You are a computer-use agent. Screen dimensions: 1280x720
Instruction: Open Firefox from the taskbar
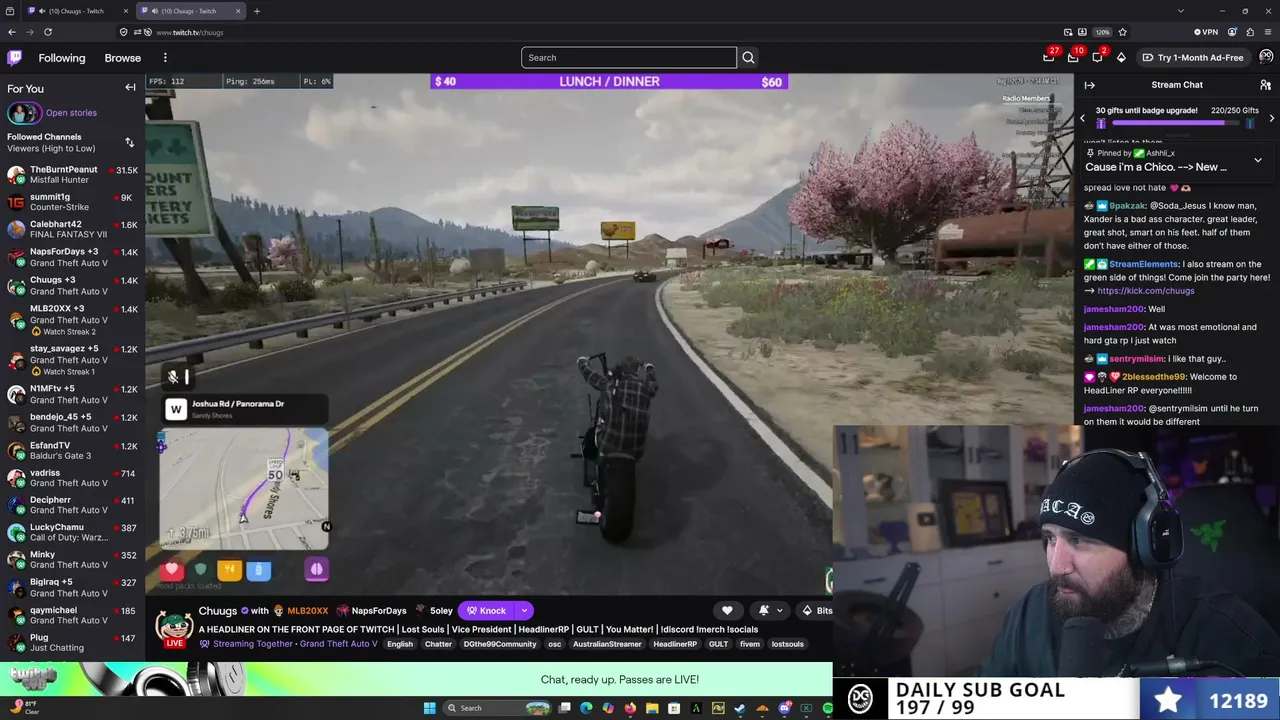(x=630, y=708)
